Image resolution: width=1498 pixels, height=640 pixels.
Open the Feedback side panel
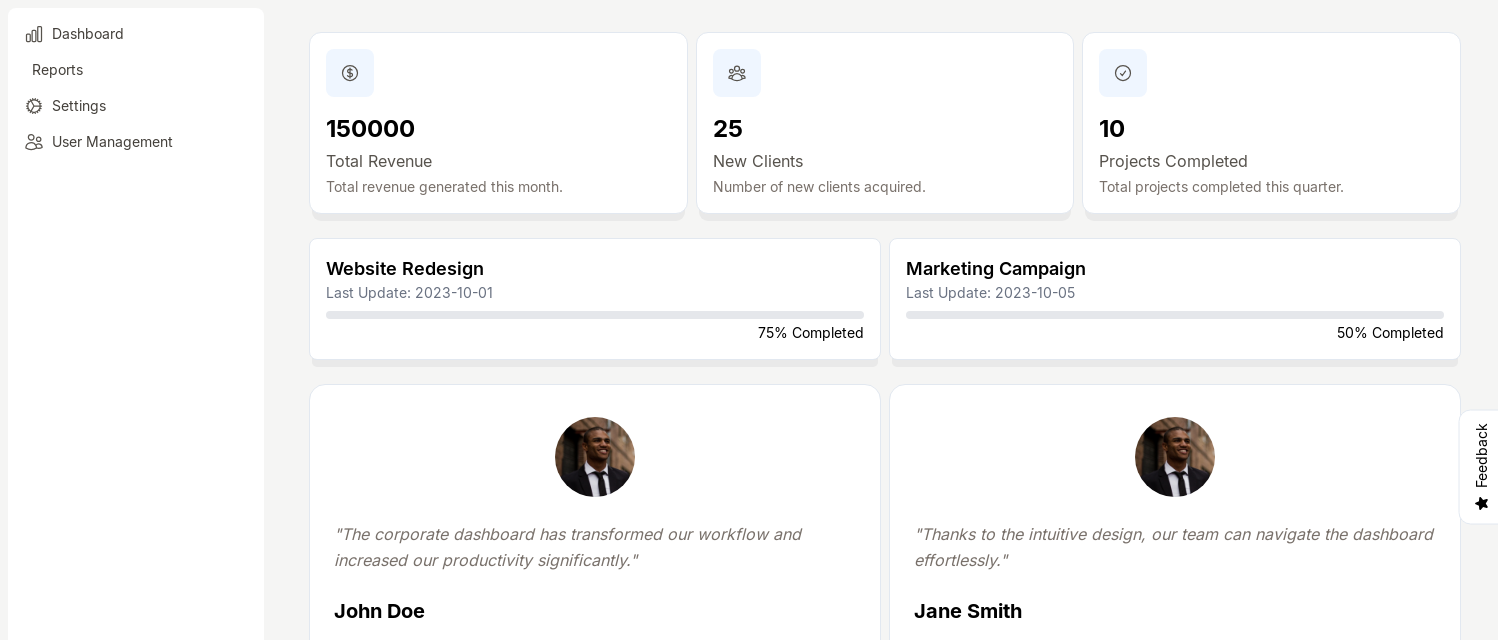(x=1481, y=456)
